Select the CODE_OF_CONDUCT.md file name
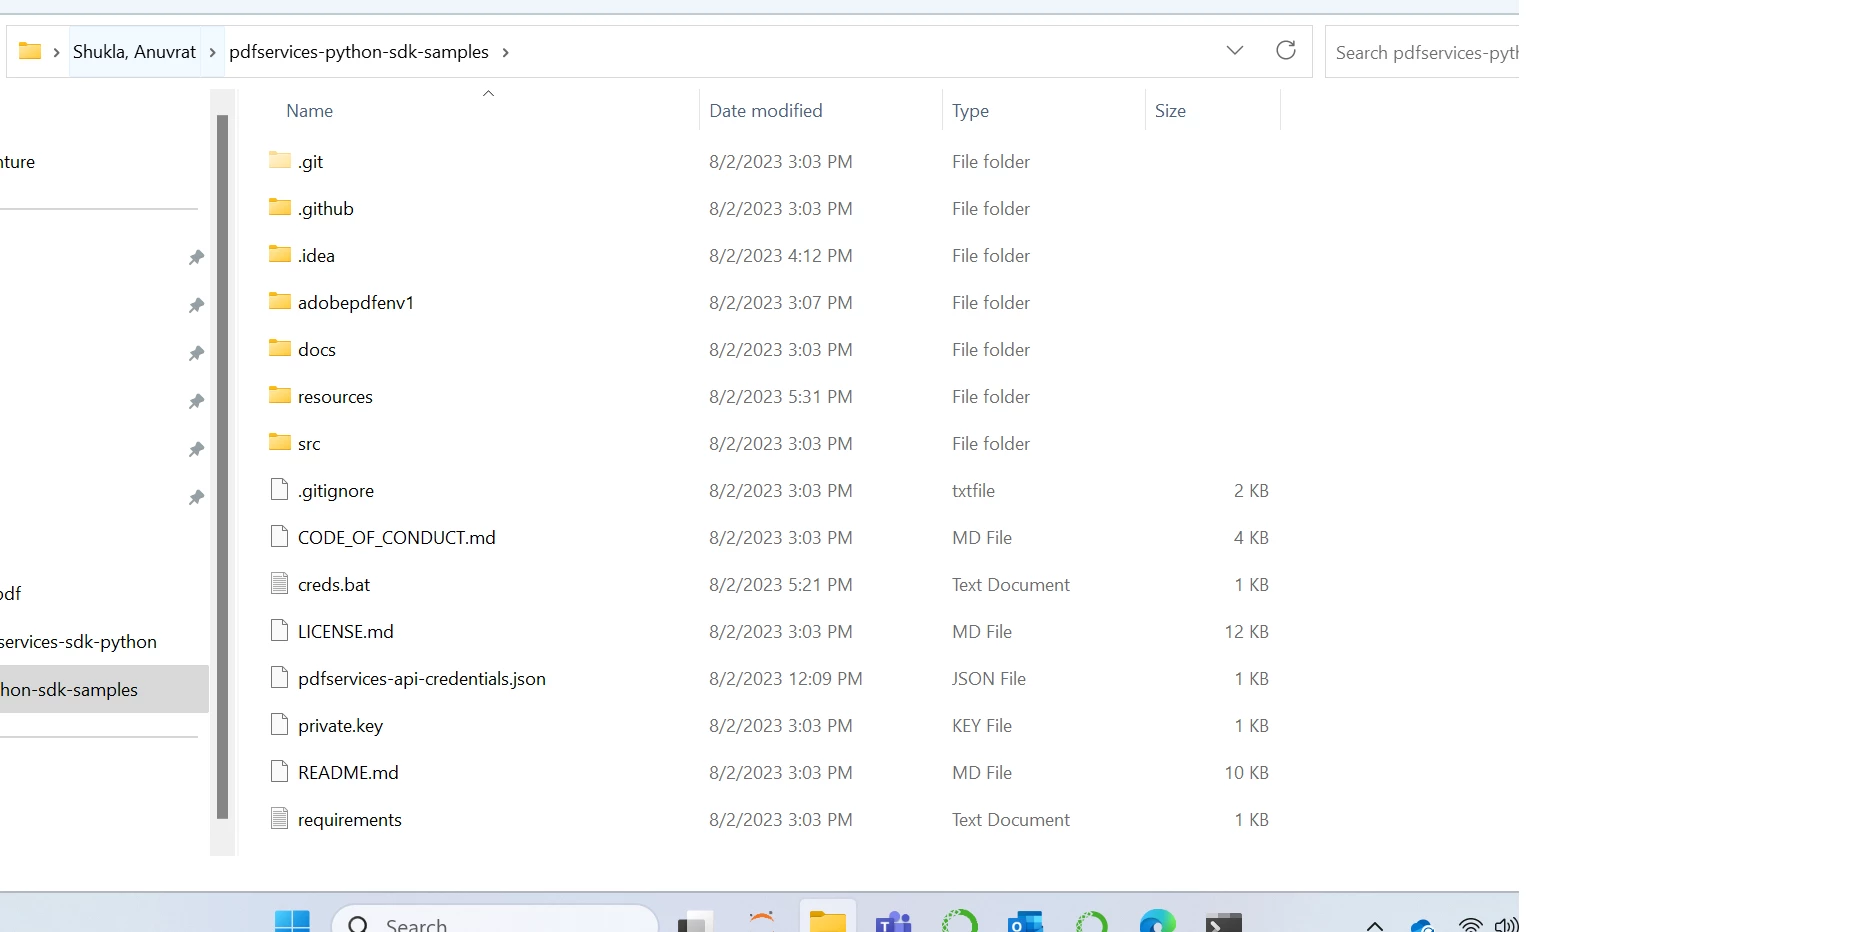This screenshot has width=1860, height=932. (x=397, y=537)
